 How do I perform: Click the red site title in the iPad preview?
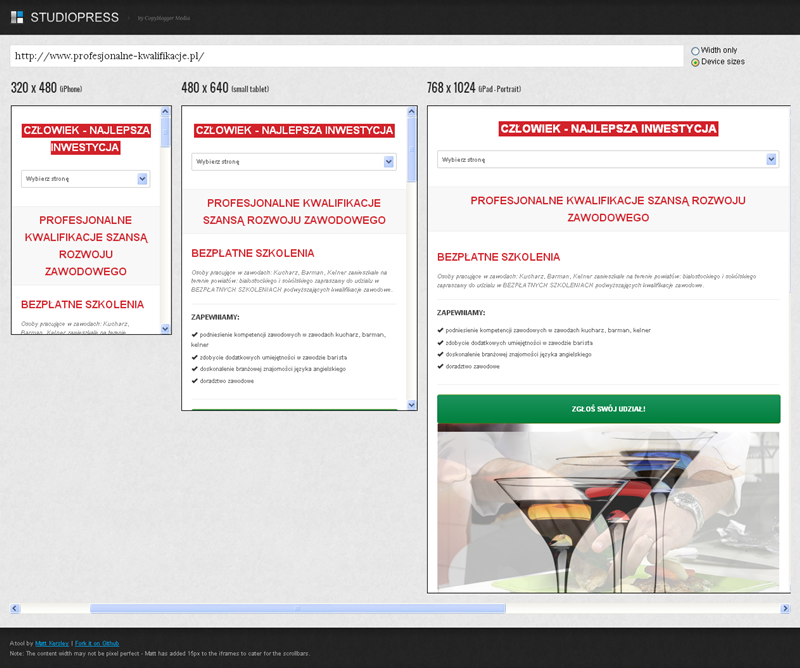[x=608, y=129]
